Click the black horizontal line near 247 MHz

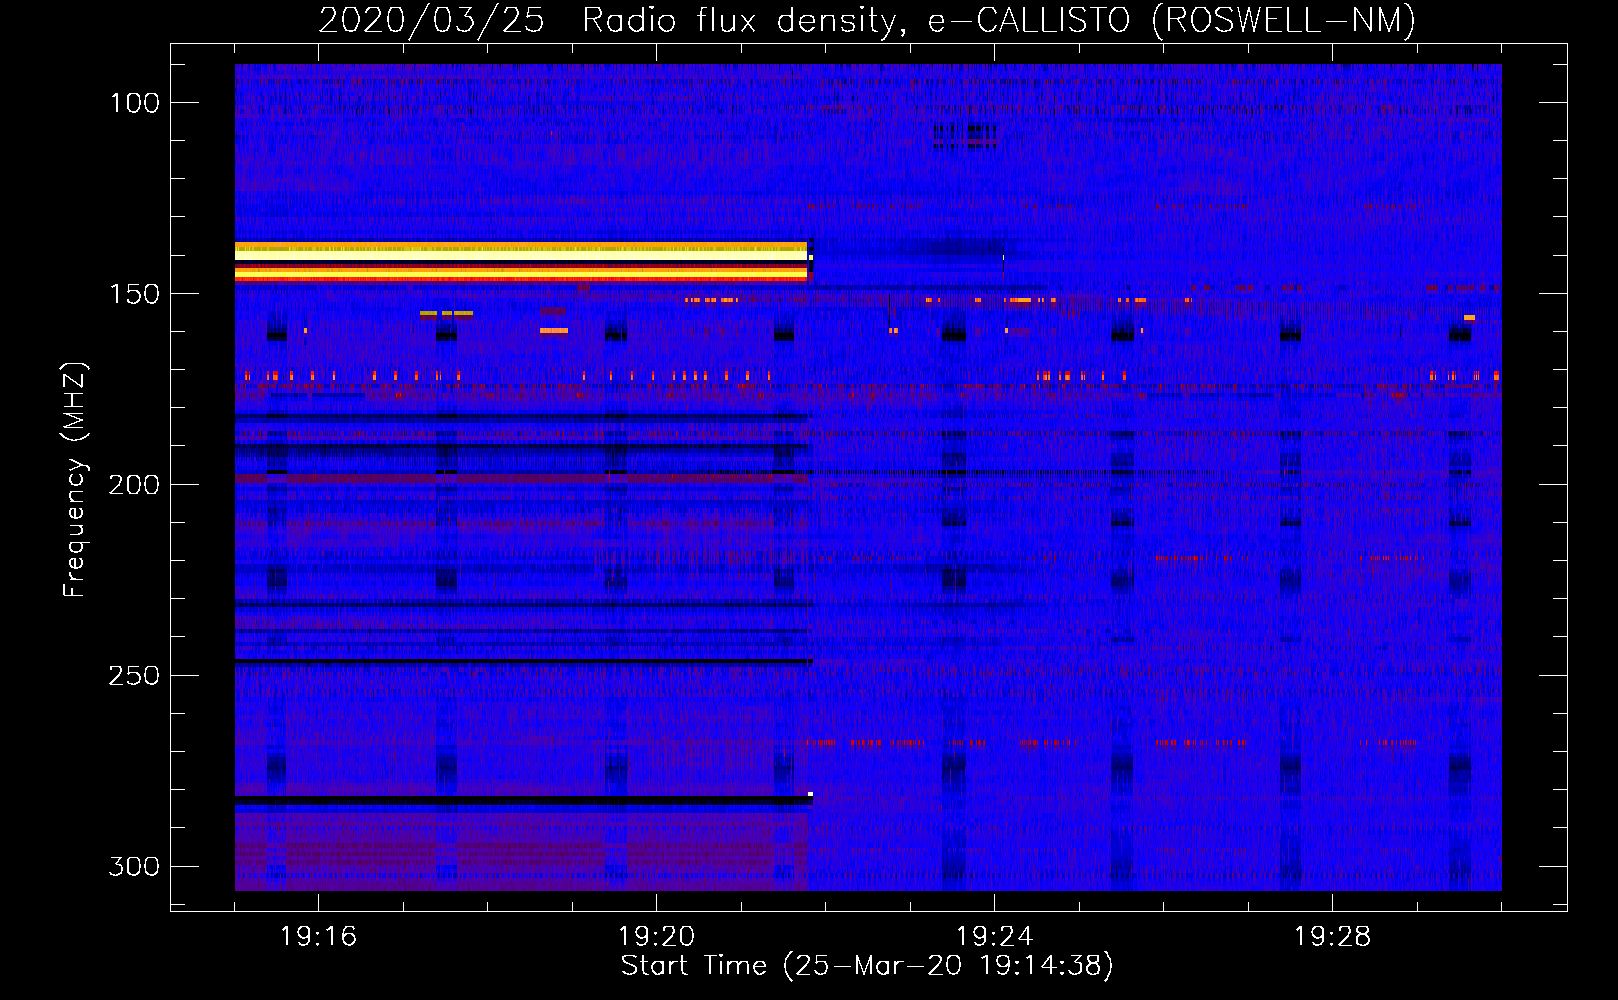[x=523, y=662]
